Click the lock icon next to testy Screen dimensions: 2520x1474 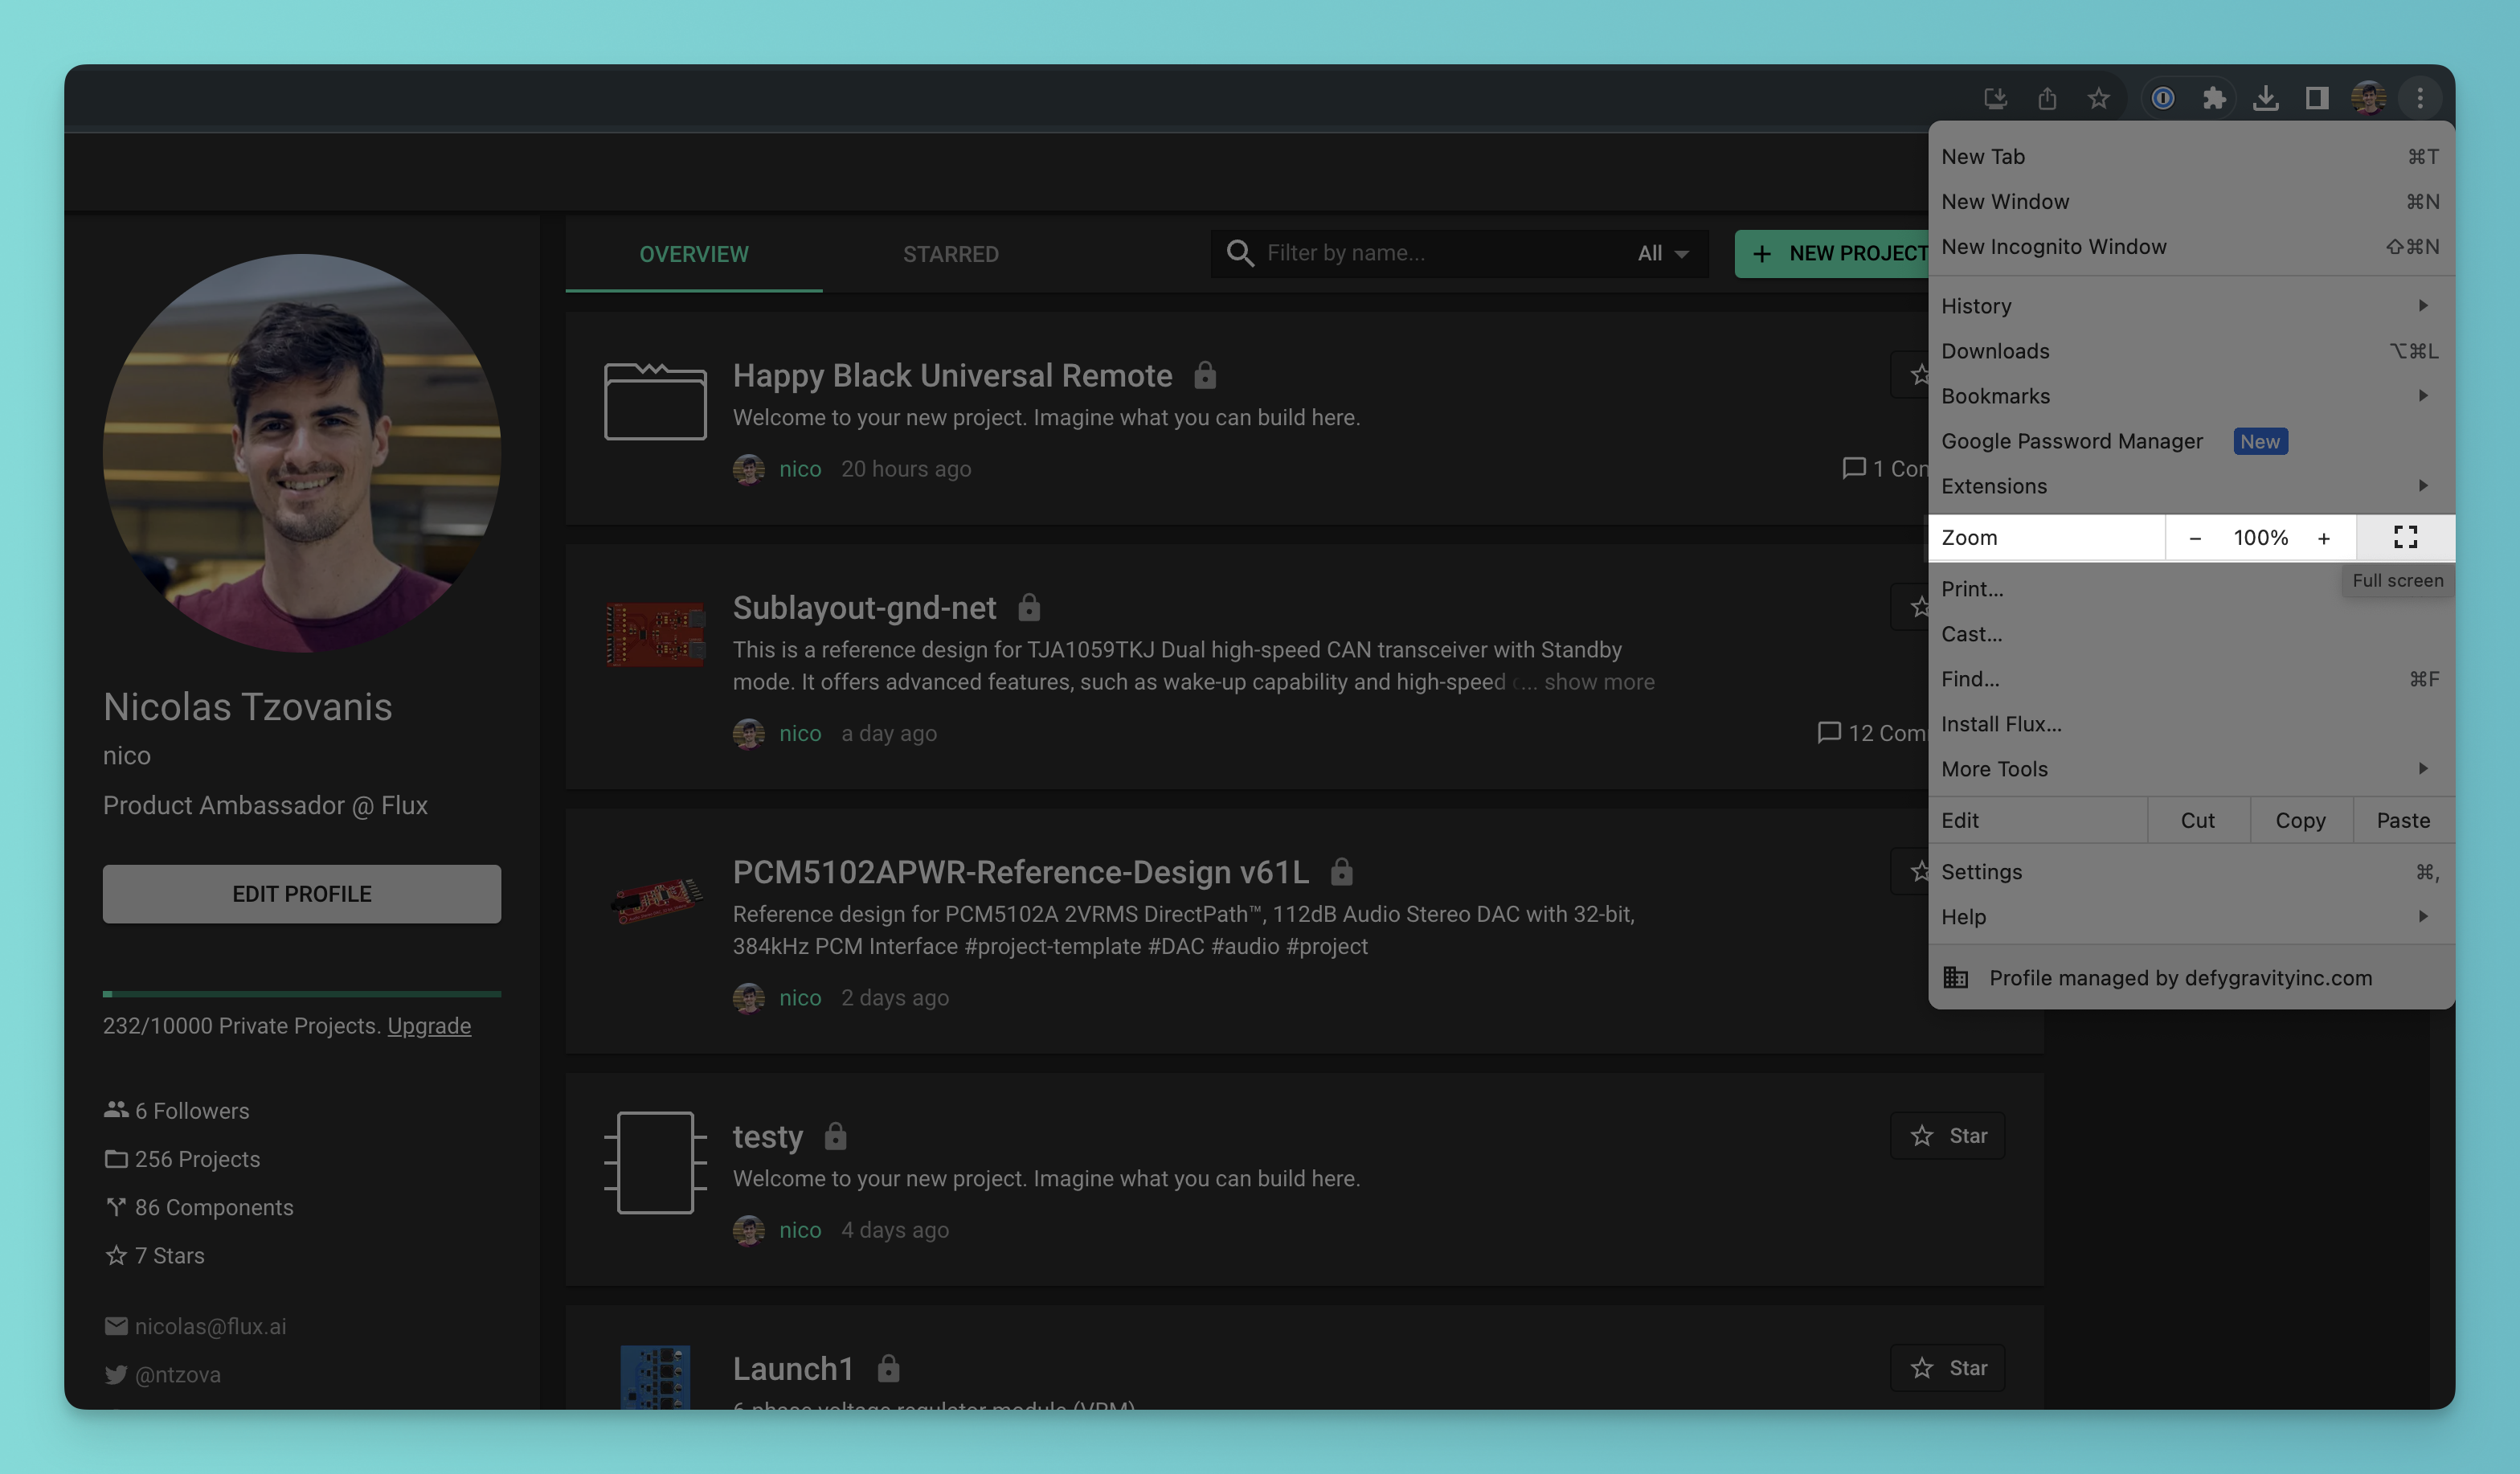[x=836, y=1136]
